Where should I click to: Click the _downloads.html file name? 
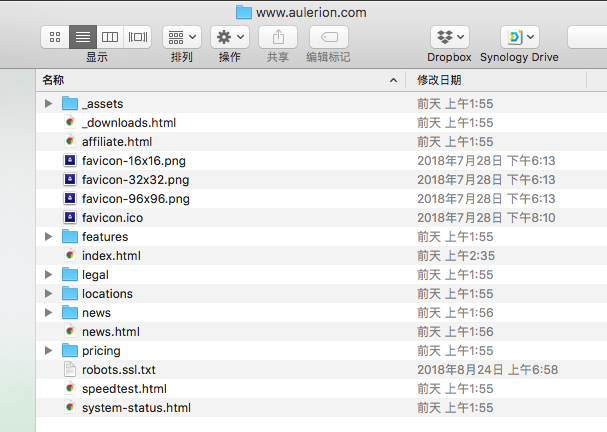(129, 123)
